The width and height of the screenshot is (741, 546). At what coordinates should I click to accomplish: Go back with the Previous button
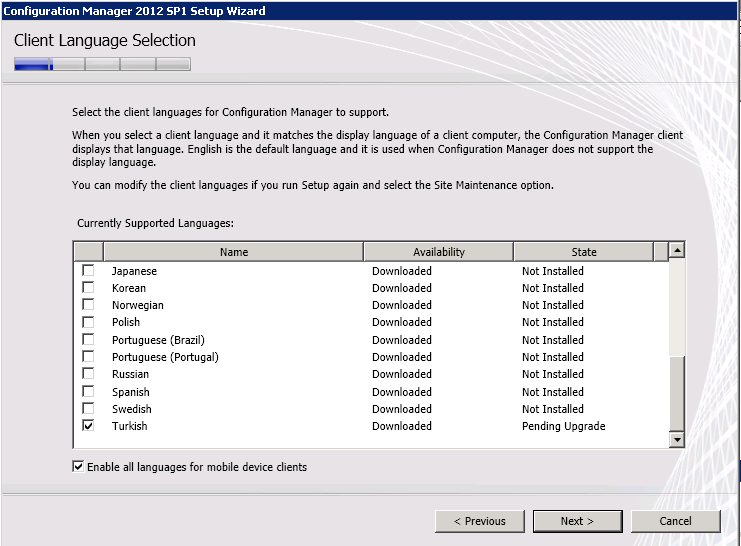[x=480, y=521]
